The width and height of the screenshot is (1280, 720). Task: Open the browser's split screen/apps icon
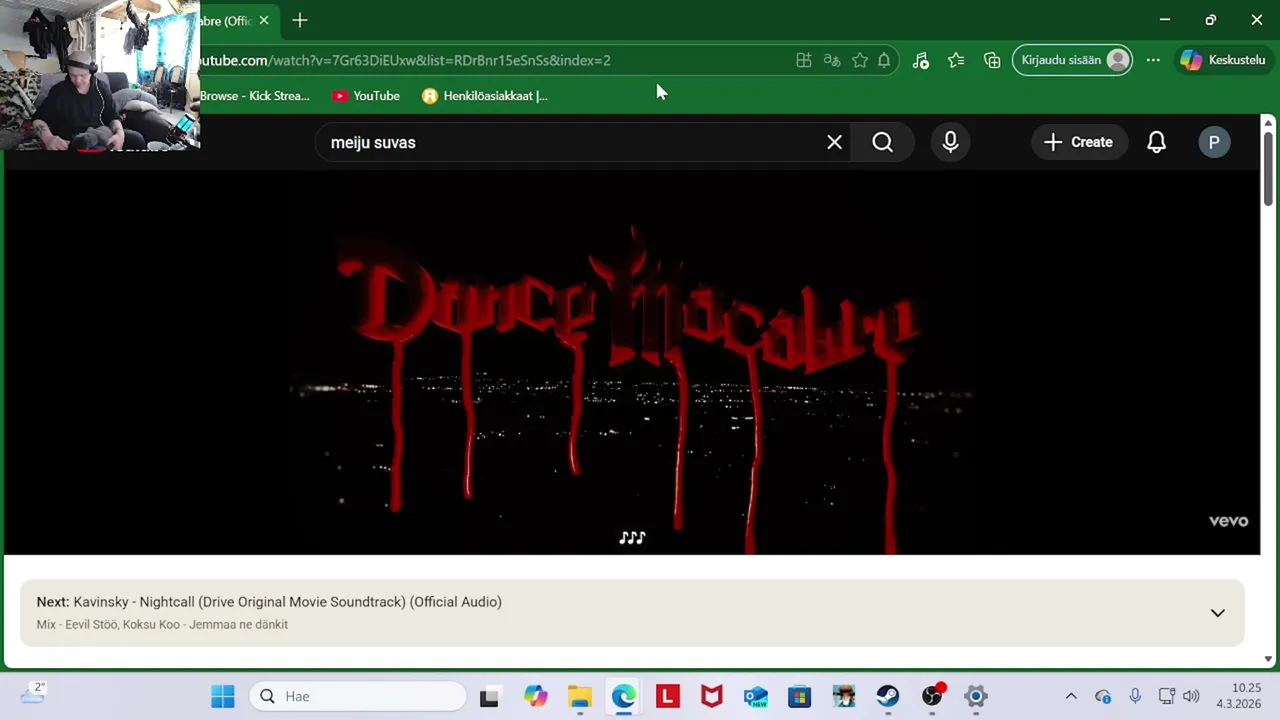click(804, 60)
